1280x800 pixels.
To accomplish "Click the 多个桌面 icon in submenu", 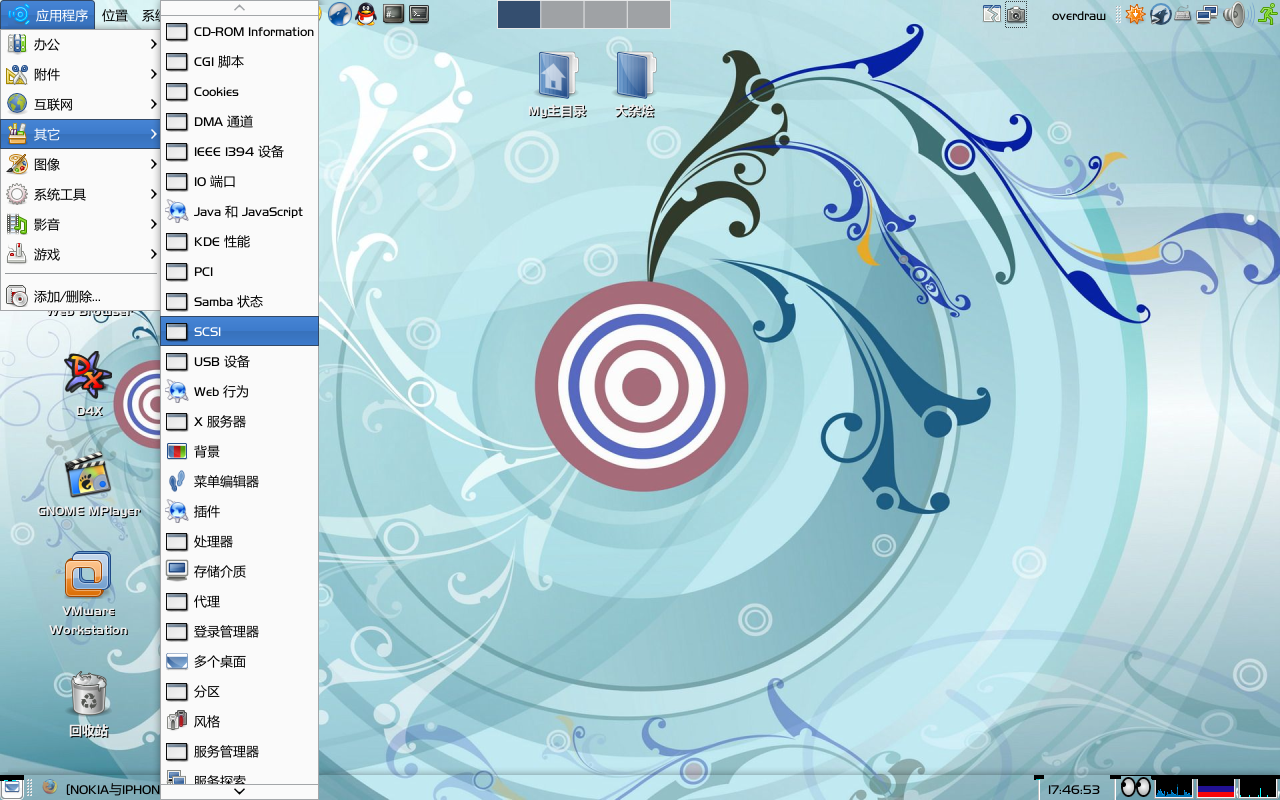I will tap(177, 661).
